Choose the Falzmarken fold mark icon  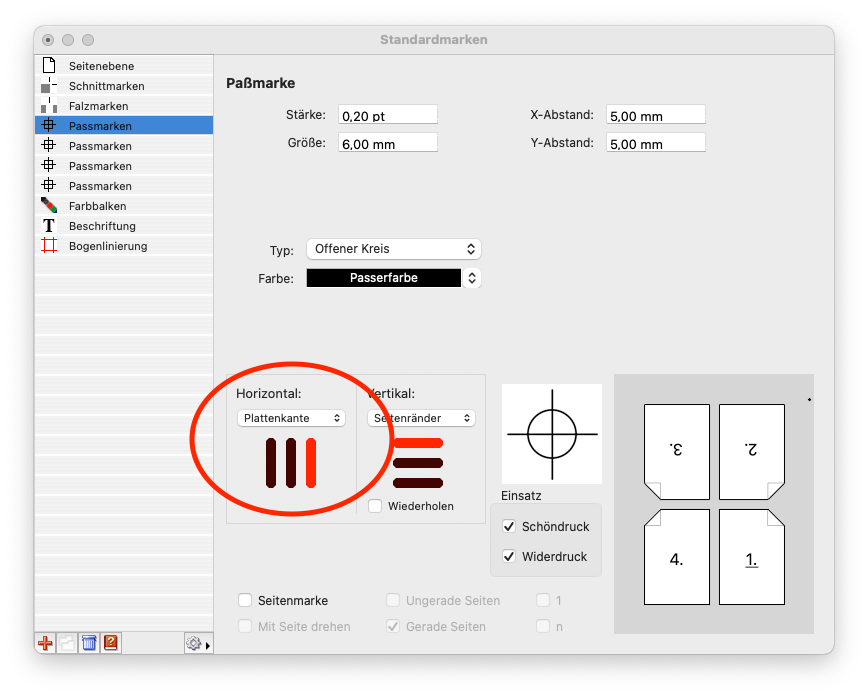[x=49, y=106]
